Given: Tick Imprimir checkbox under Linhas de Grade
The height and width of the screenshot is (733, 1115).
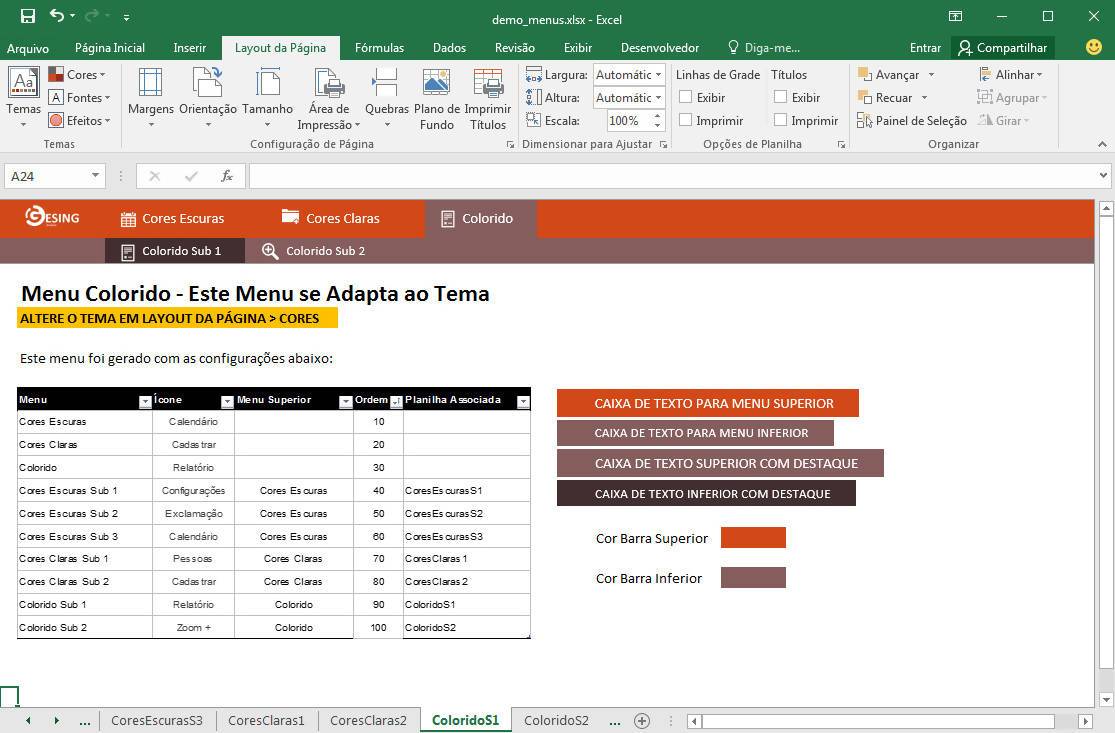Looking at the screenshot, I should [x=686, y=120].
